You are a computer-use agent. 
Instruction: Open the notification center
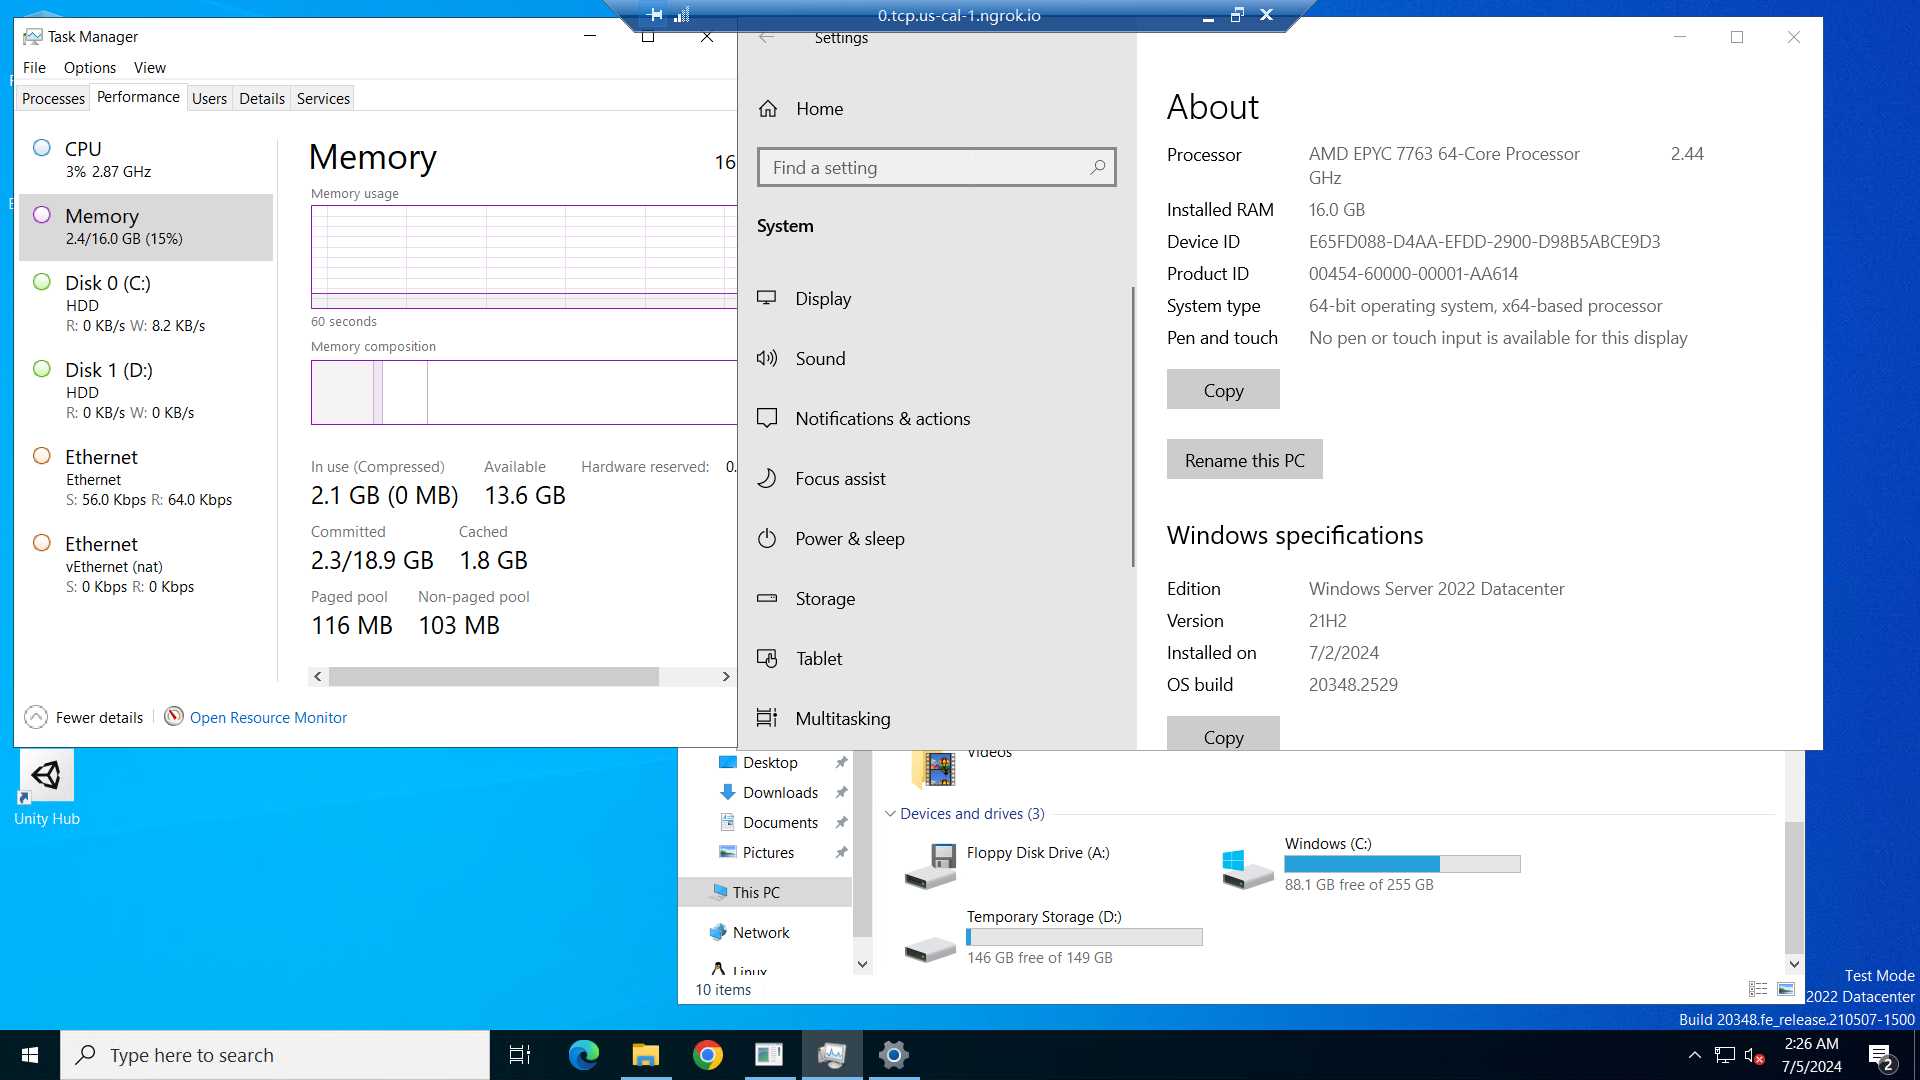(x=1881, y=1055)
